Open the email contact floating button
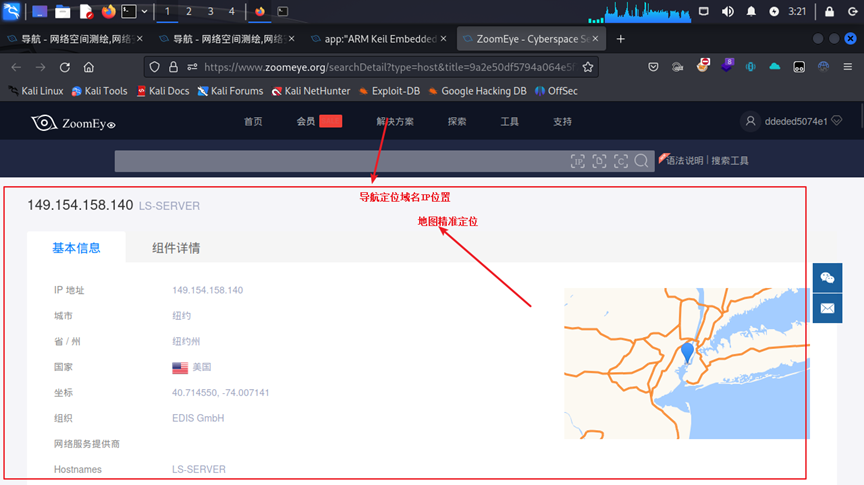 pos(827,308)
